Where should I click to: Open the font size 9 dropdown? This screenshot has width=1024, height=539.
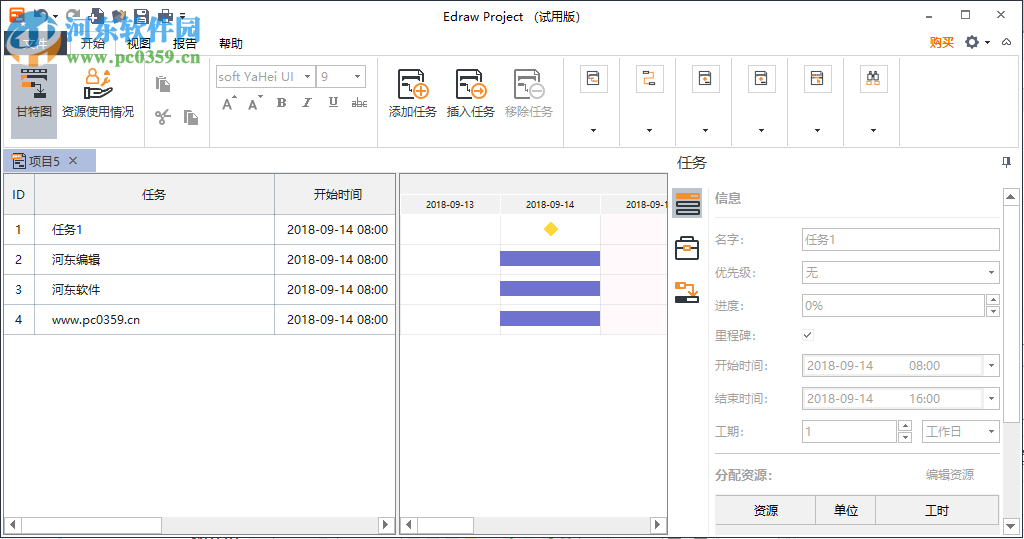(357, 76)
